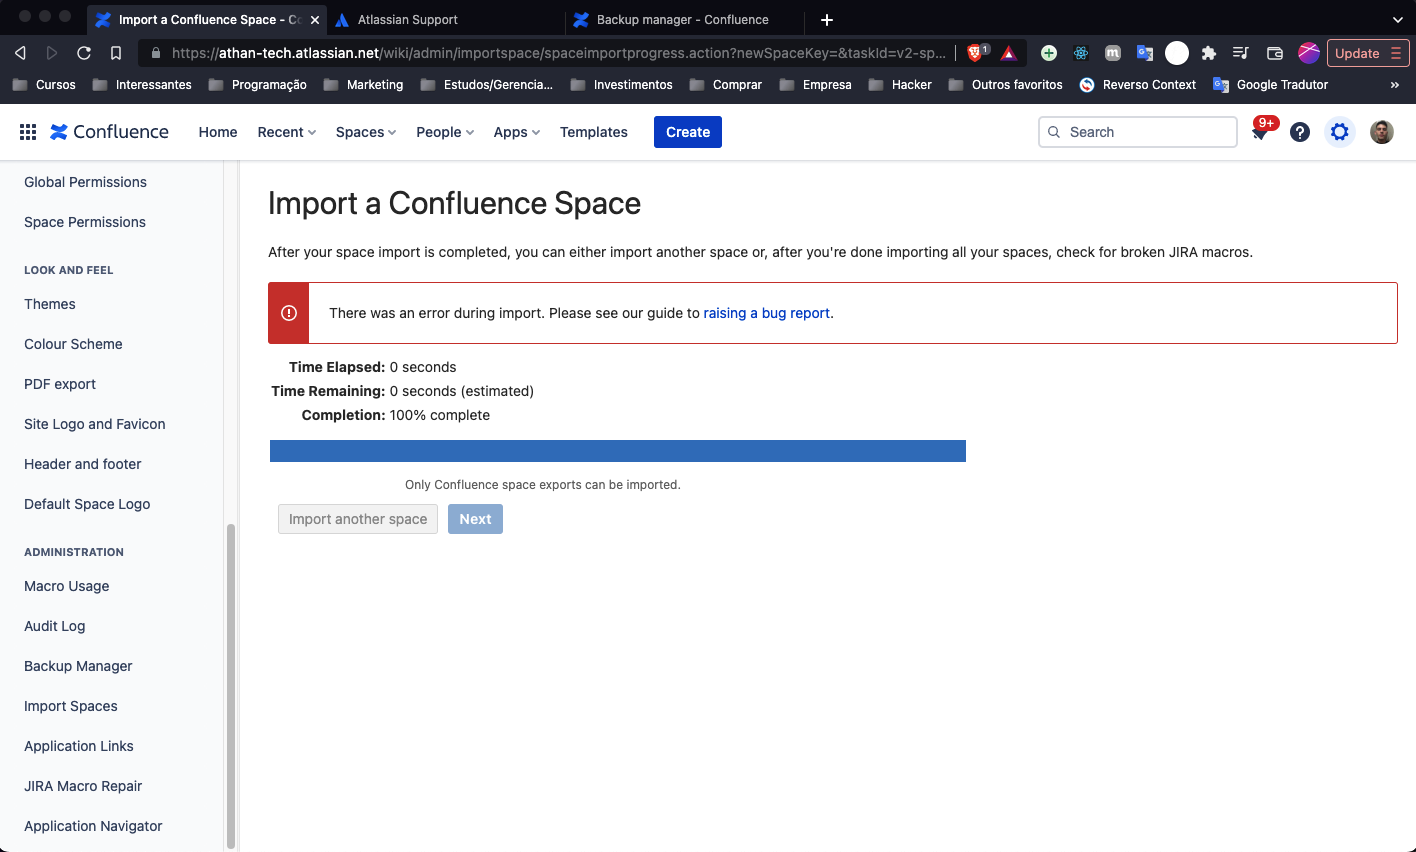The width and height of the screenshot is (1416, 852).
Task: Click the browser address bar URL
Action: pyautogui.click(x=558, y=53)
